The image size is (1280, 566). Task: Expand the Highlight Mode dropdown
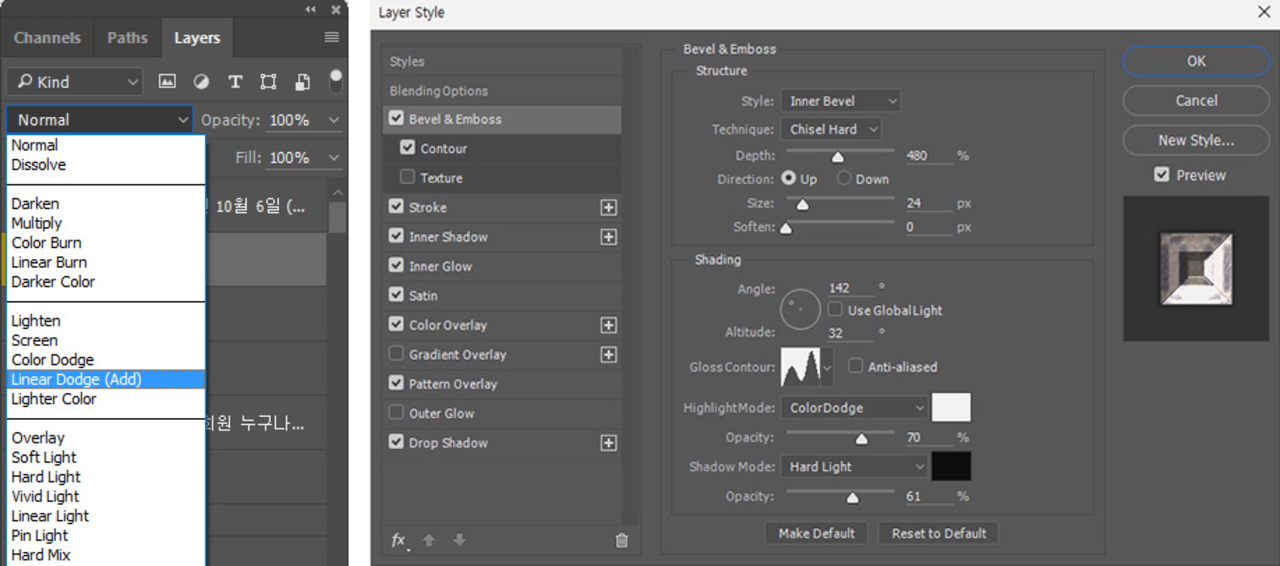[x=854, y=408]
